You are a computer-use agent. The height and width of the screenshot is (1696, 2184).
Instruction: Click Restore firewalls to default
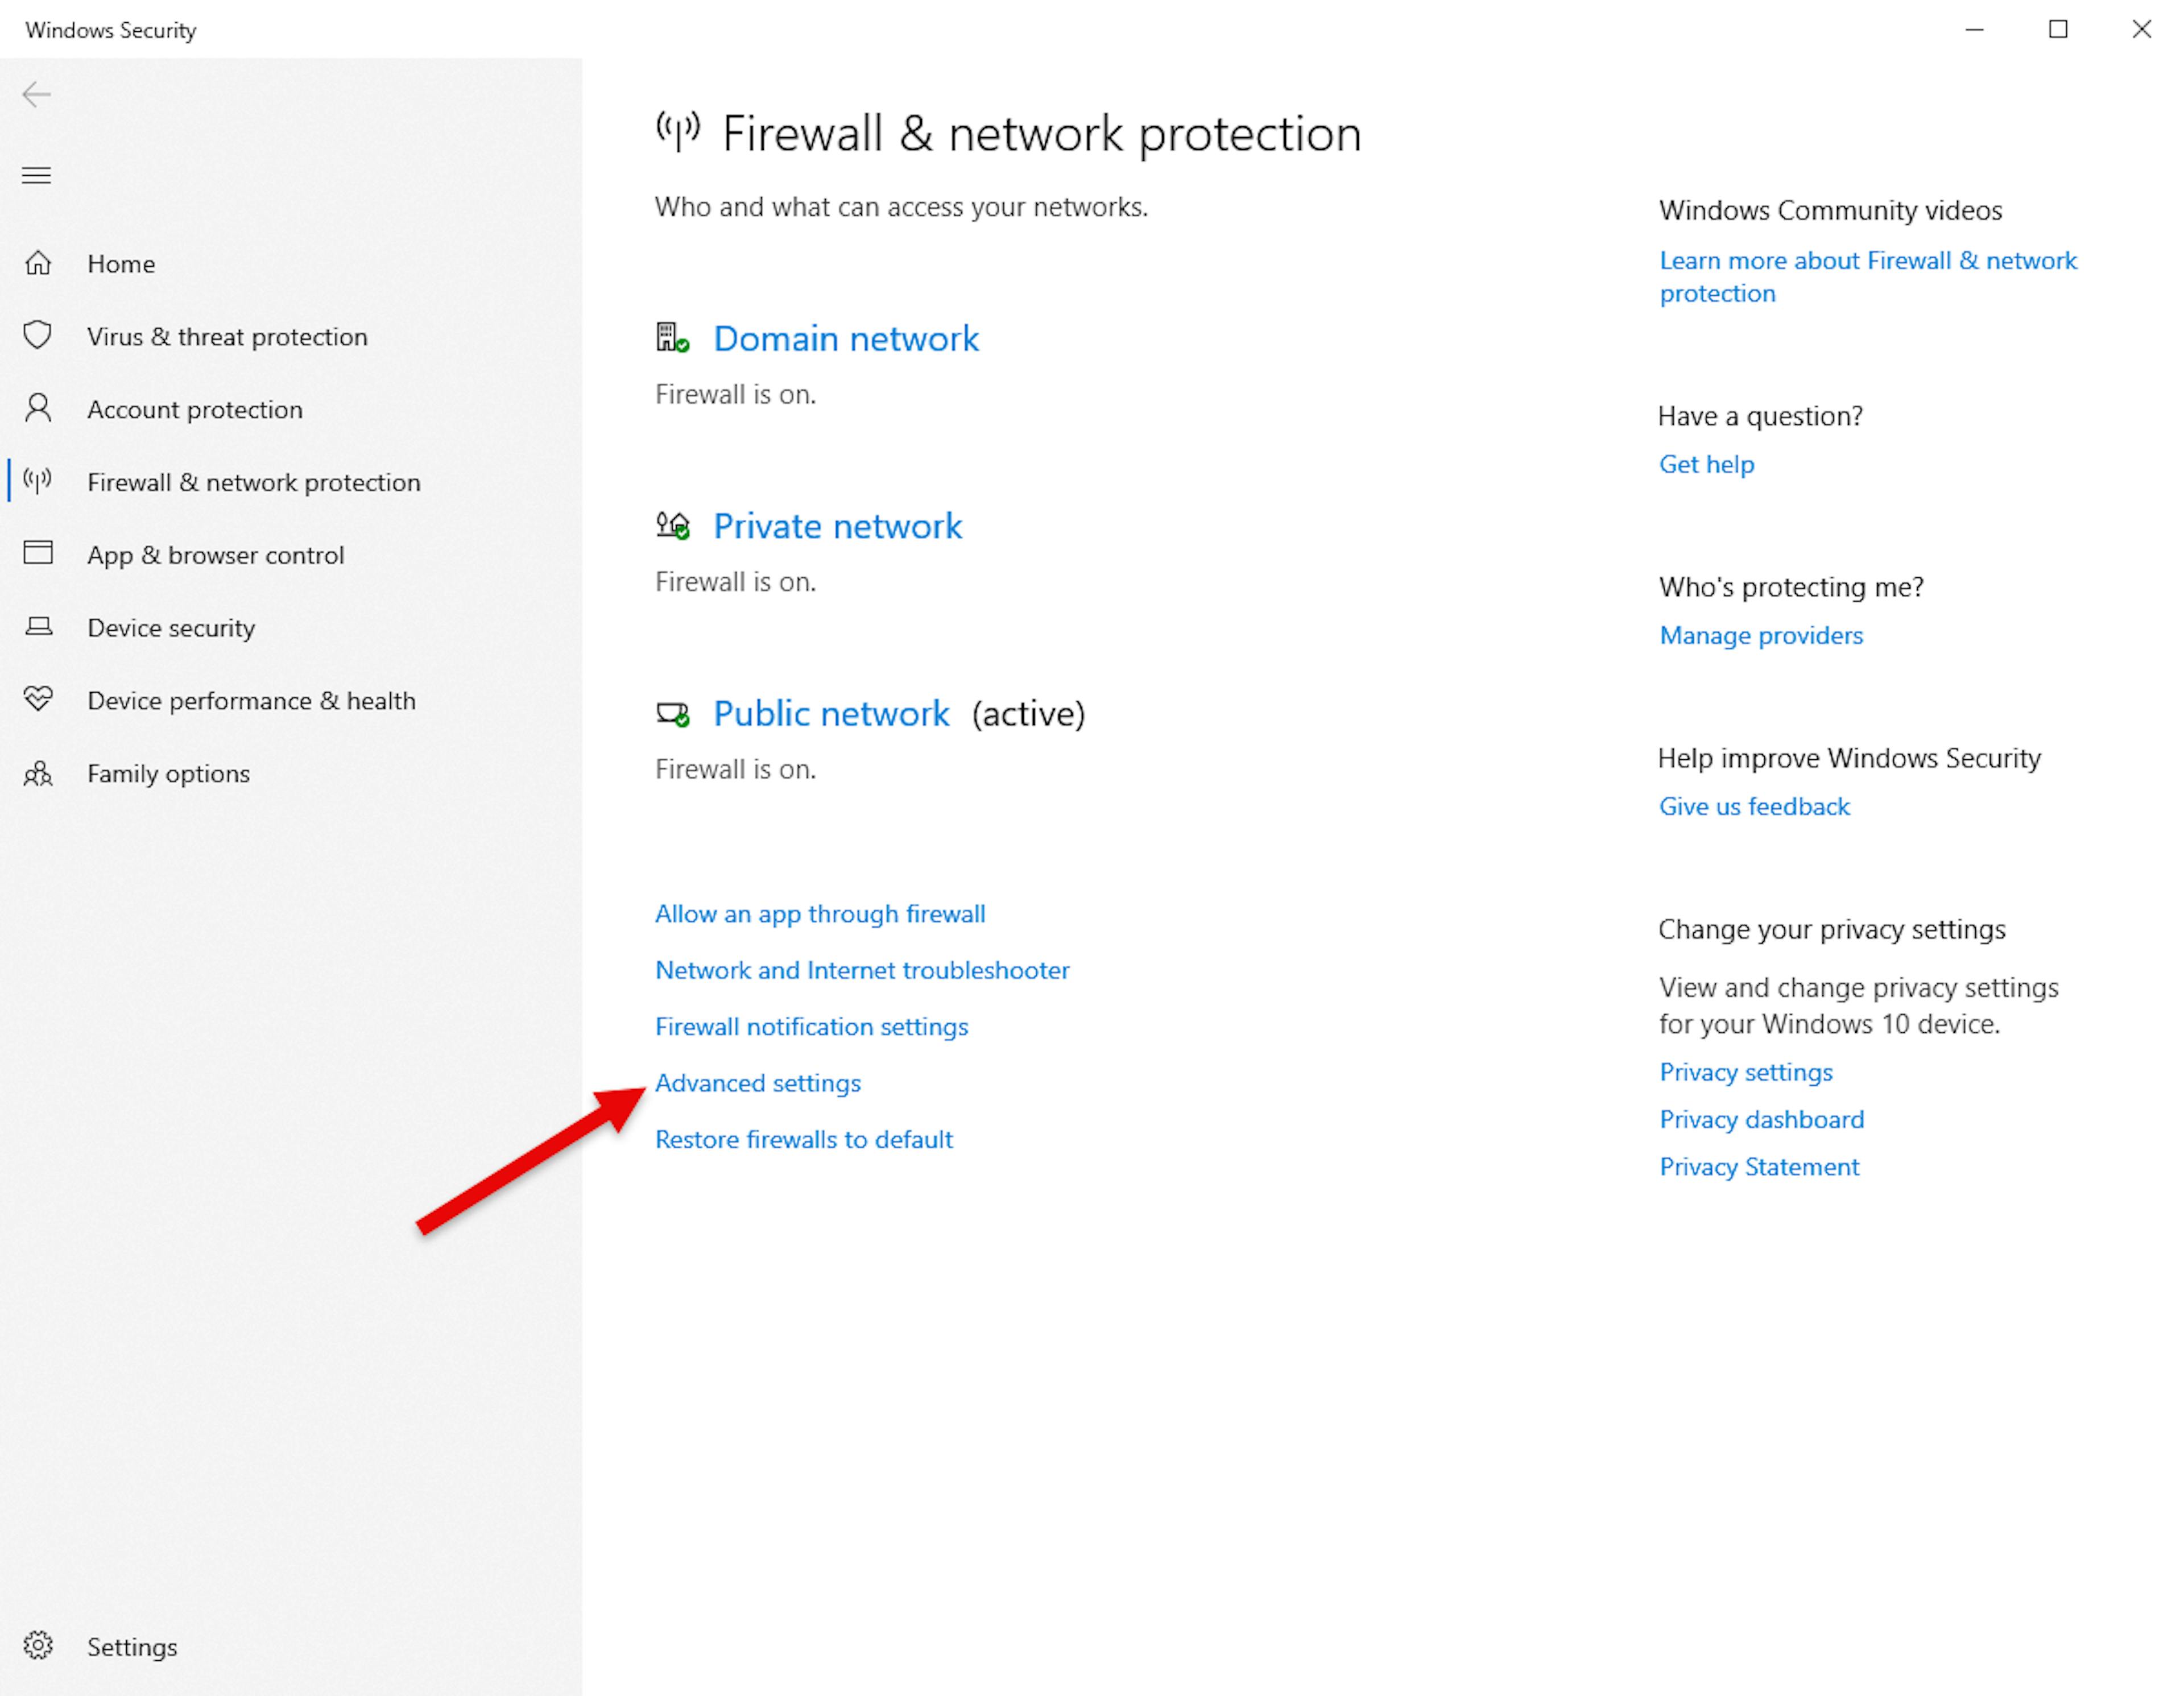point(803,1139)
